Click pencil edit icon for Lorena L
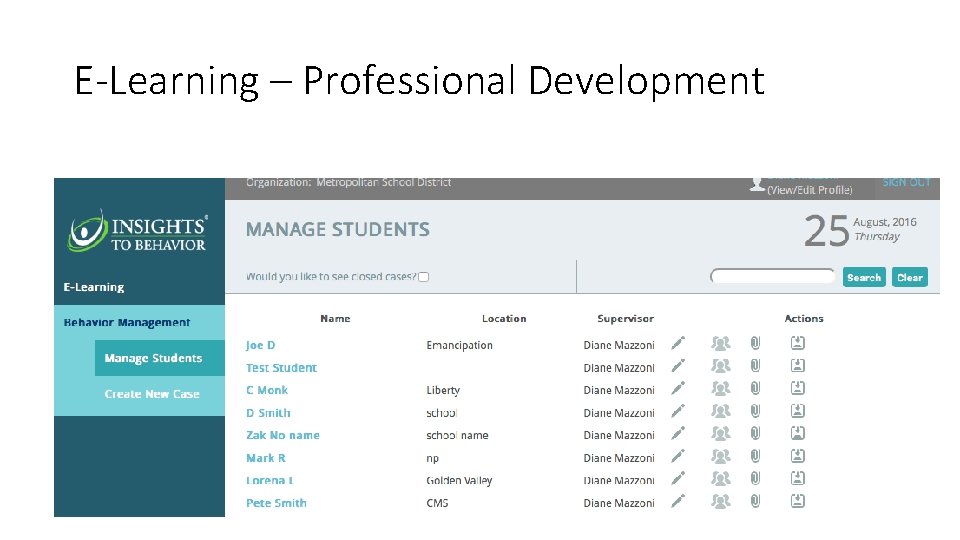Viewport: 960px width, 540px height. pyautogui.click(x=678, y=478)
